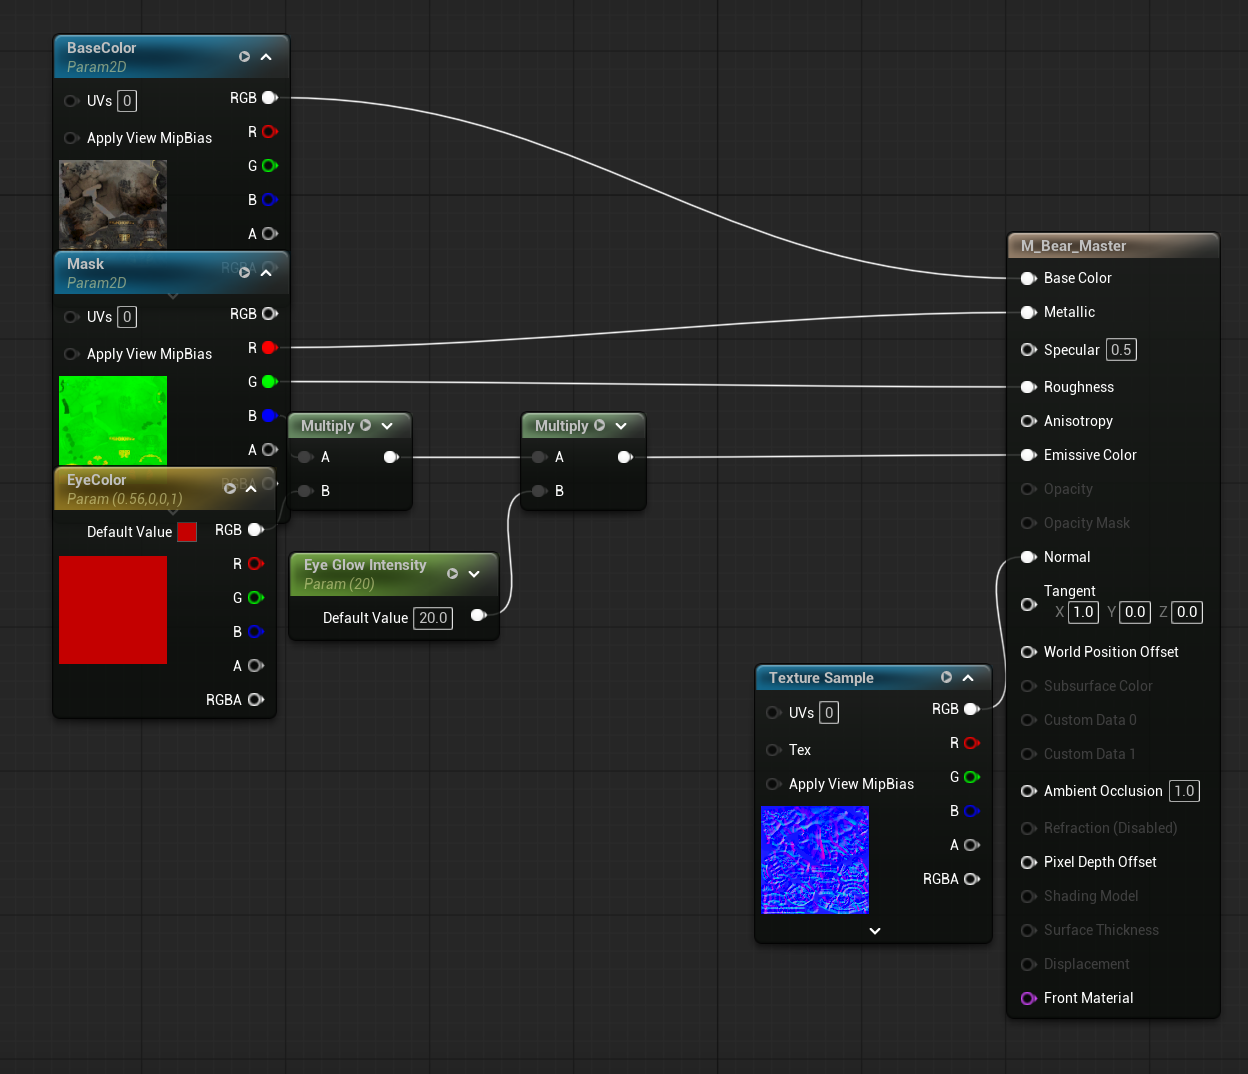Select the M_Bear_Master node title
Viewport: 1248px width, 1074px height.
(1073, 246)
